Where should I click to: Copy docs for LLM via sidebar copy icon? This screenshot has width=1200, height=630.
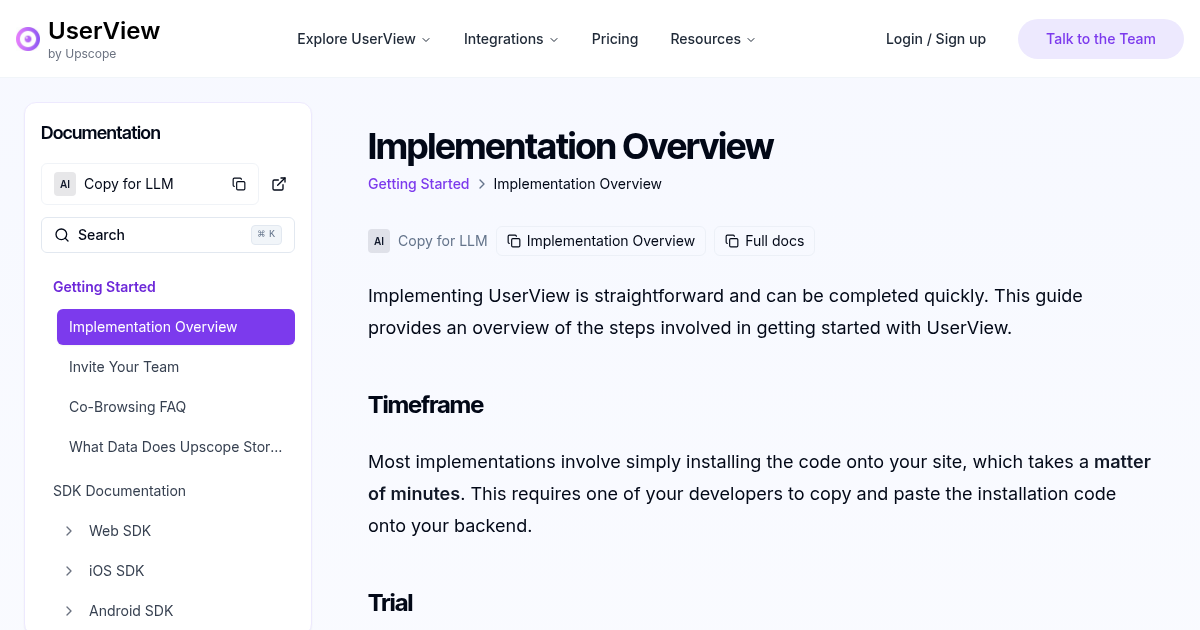pos(239,184)
